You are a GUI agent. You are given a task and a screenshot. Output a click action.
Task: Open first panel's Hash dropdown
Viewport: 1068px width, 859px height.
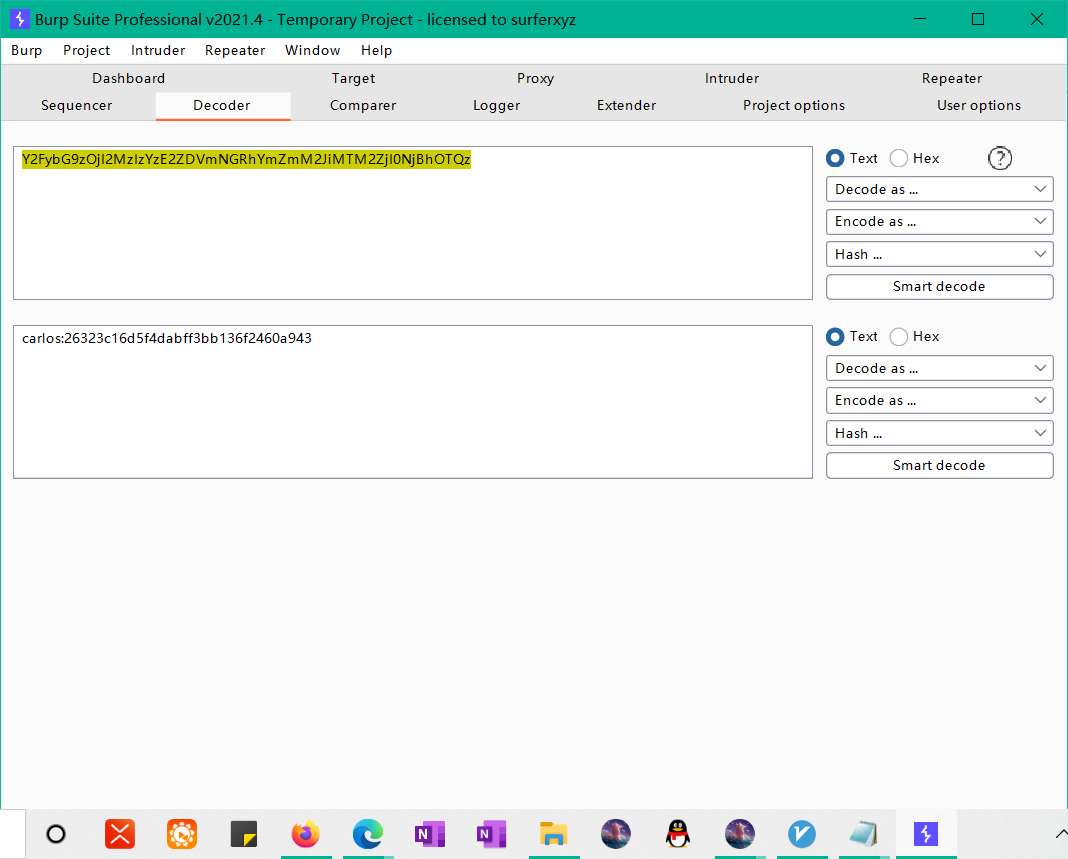[939, 254]
